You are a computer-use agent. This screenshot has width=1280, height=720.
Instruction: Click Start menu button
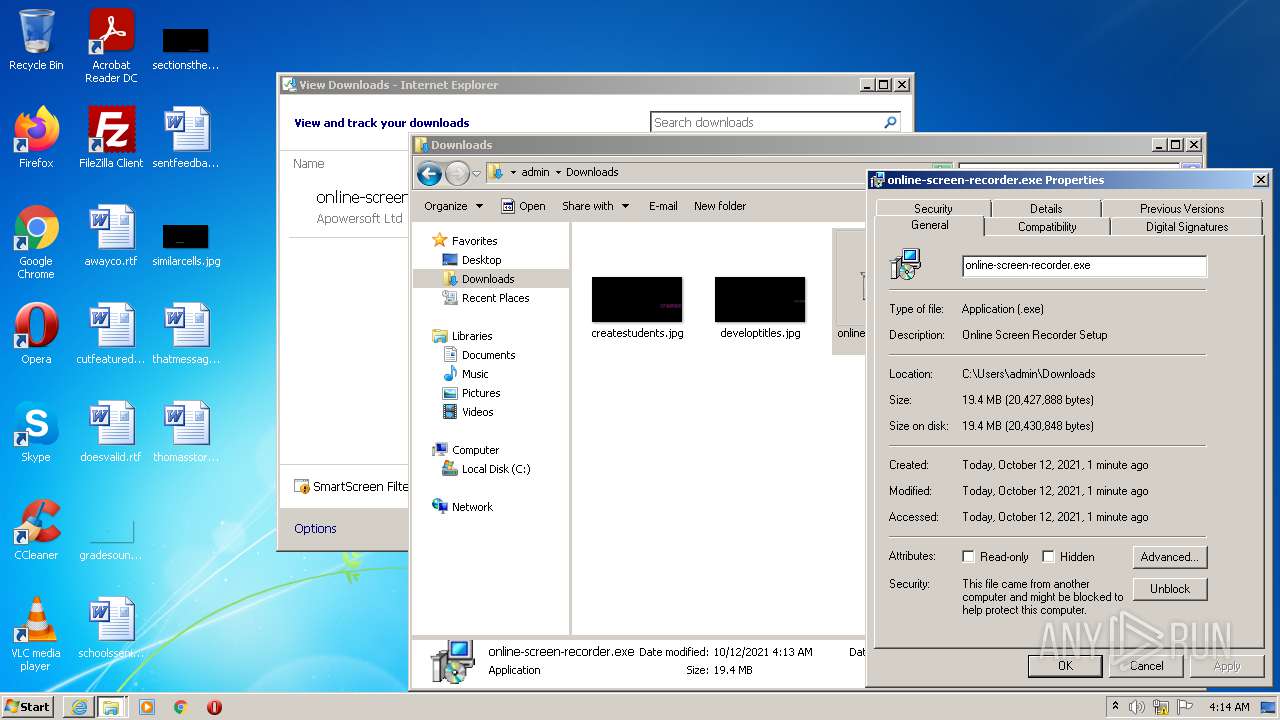[x=28, y=707]
